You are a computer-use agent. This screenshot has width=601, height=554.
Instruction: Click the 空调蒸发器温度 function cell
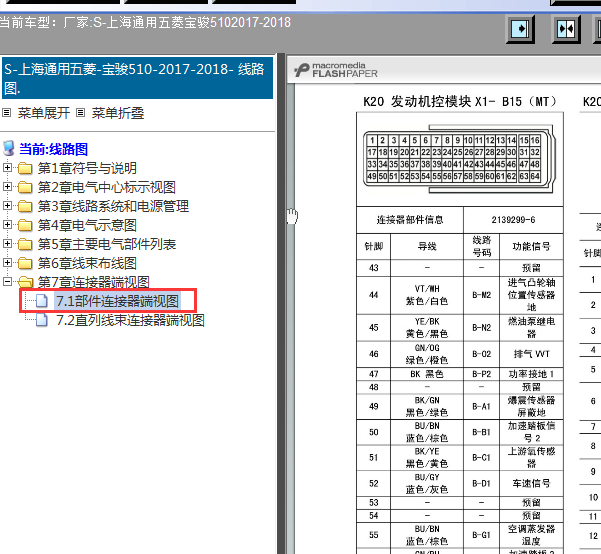(531, 535)
